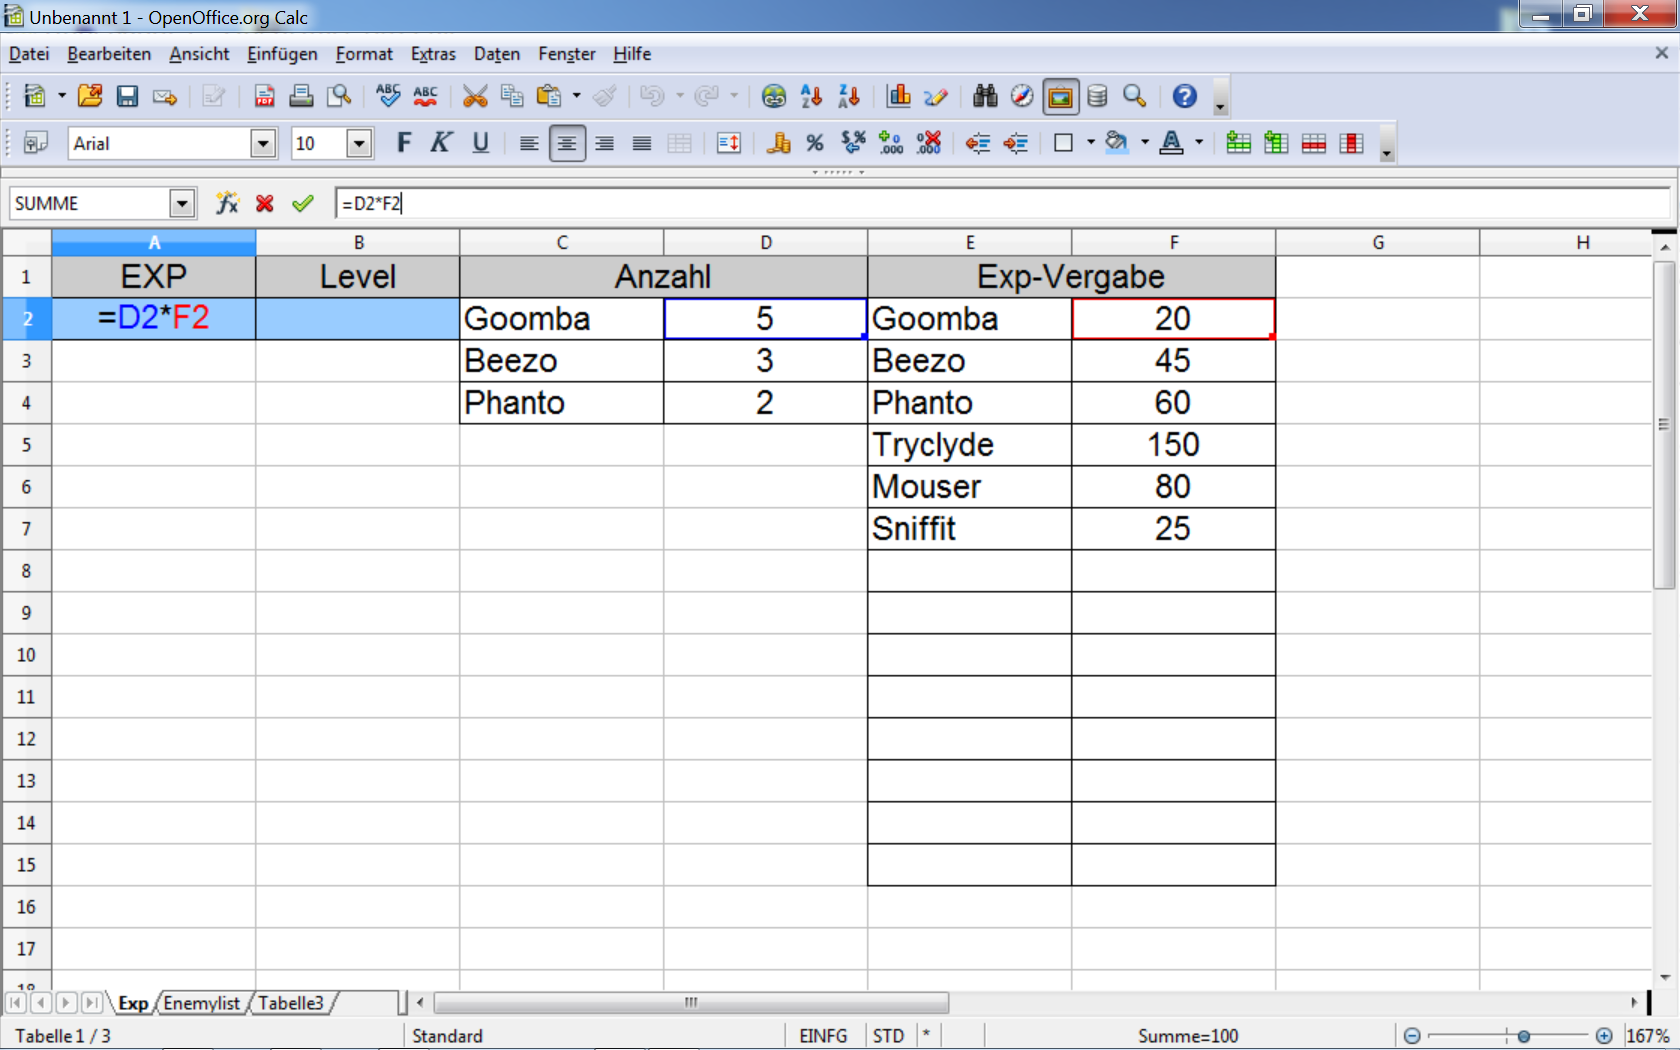Click the Save document icon
Viewport: 1680px width, 1050px height.
(x=127, y=96)
